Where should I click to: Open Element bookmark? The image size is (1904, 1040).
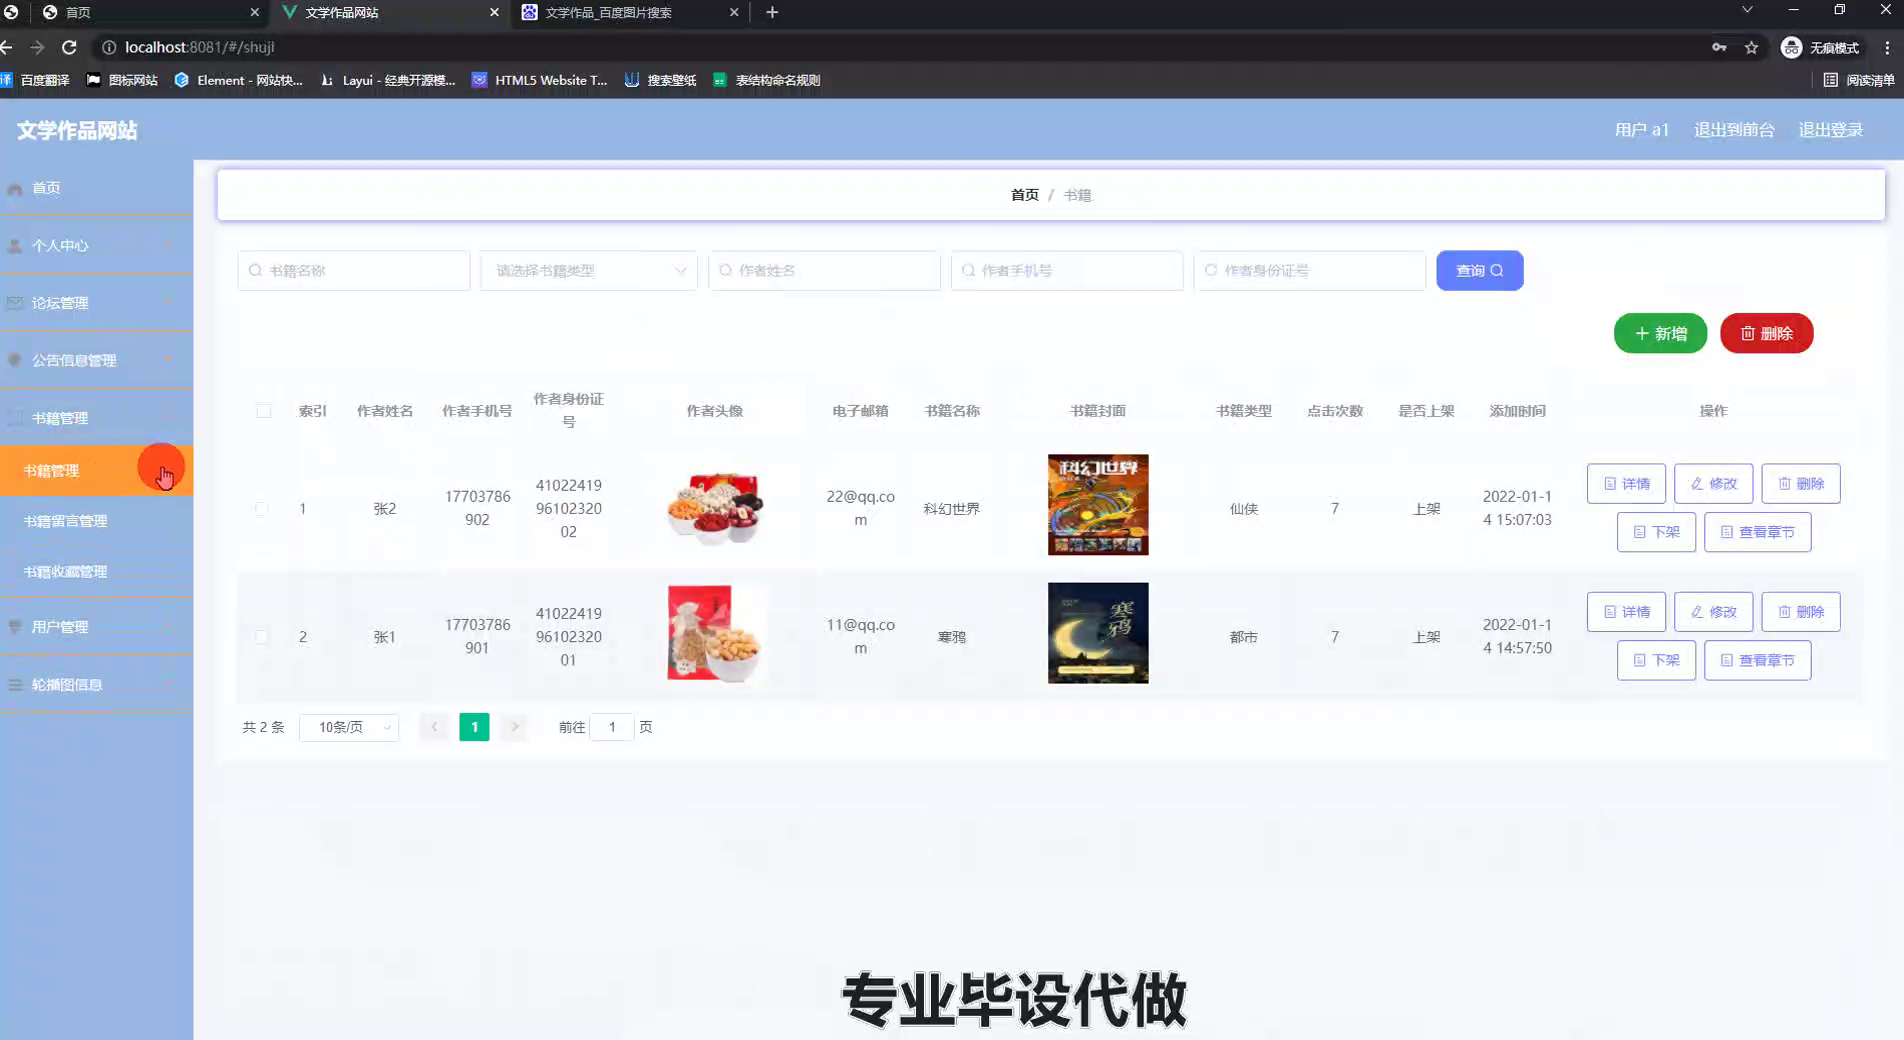coord(238,80)
